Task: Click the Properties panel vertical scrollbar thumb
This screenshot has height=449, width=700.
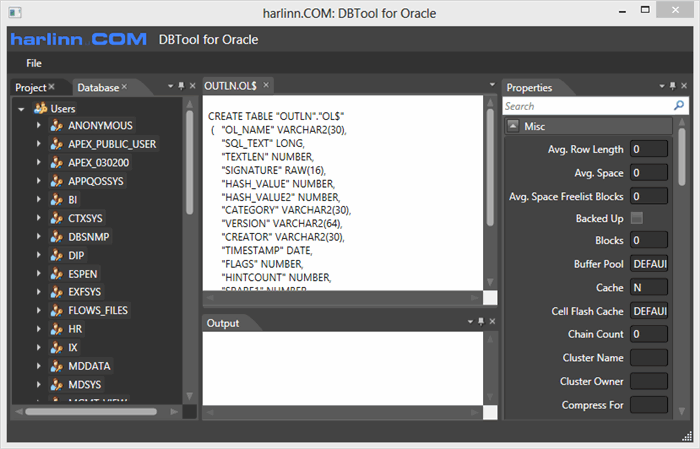Action: tap(682, 157)
